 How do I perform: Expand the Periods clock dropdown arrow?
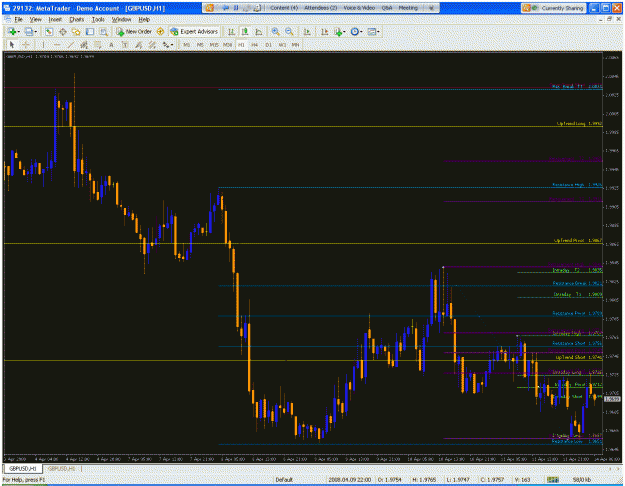(361, 32)
